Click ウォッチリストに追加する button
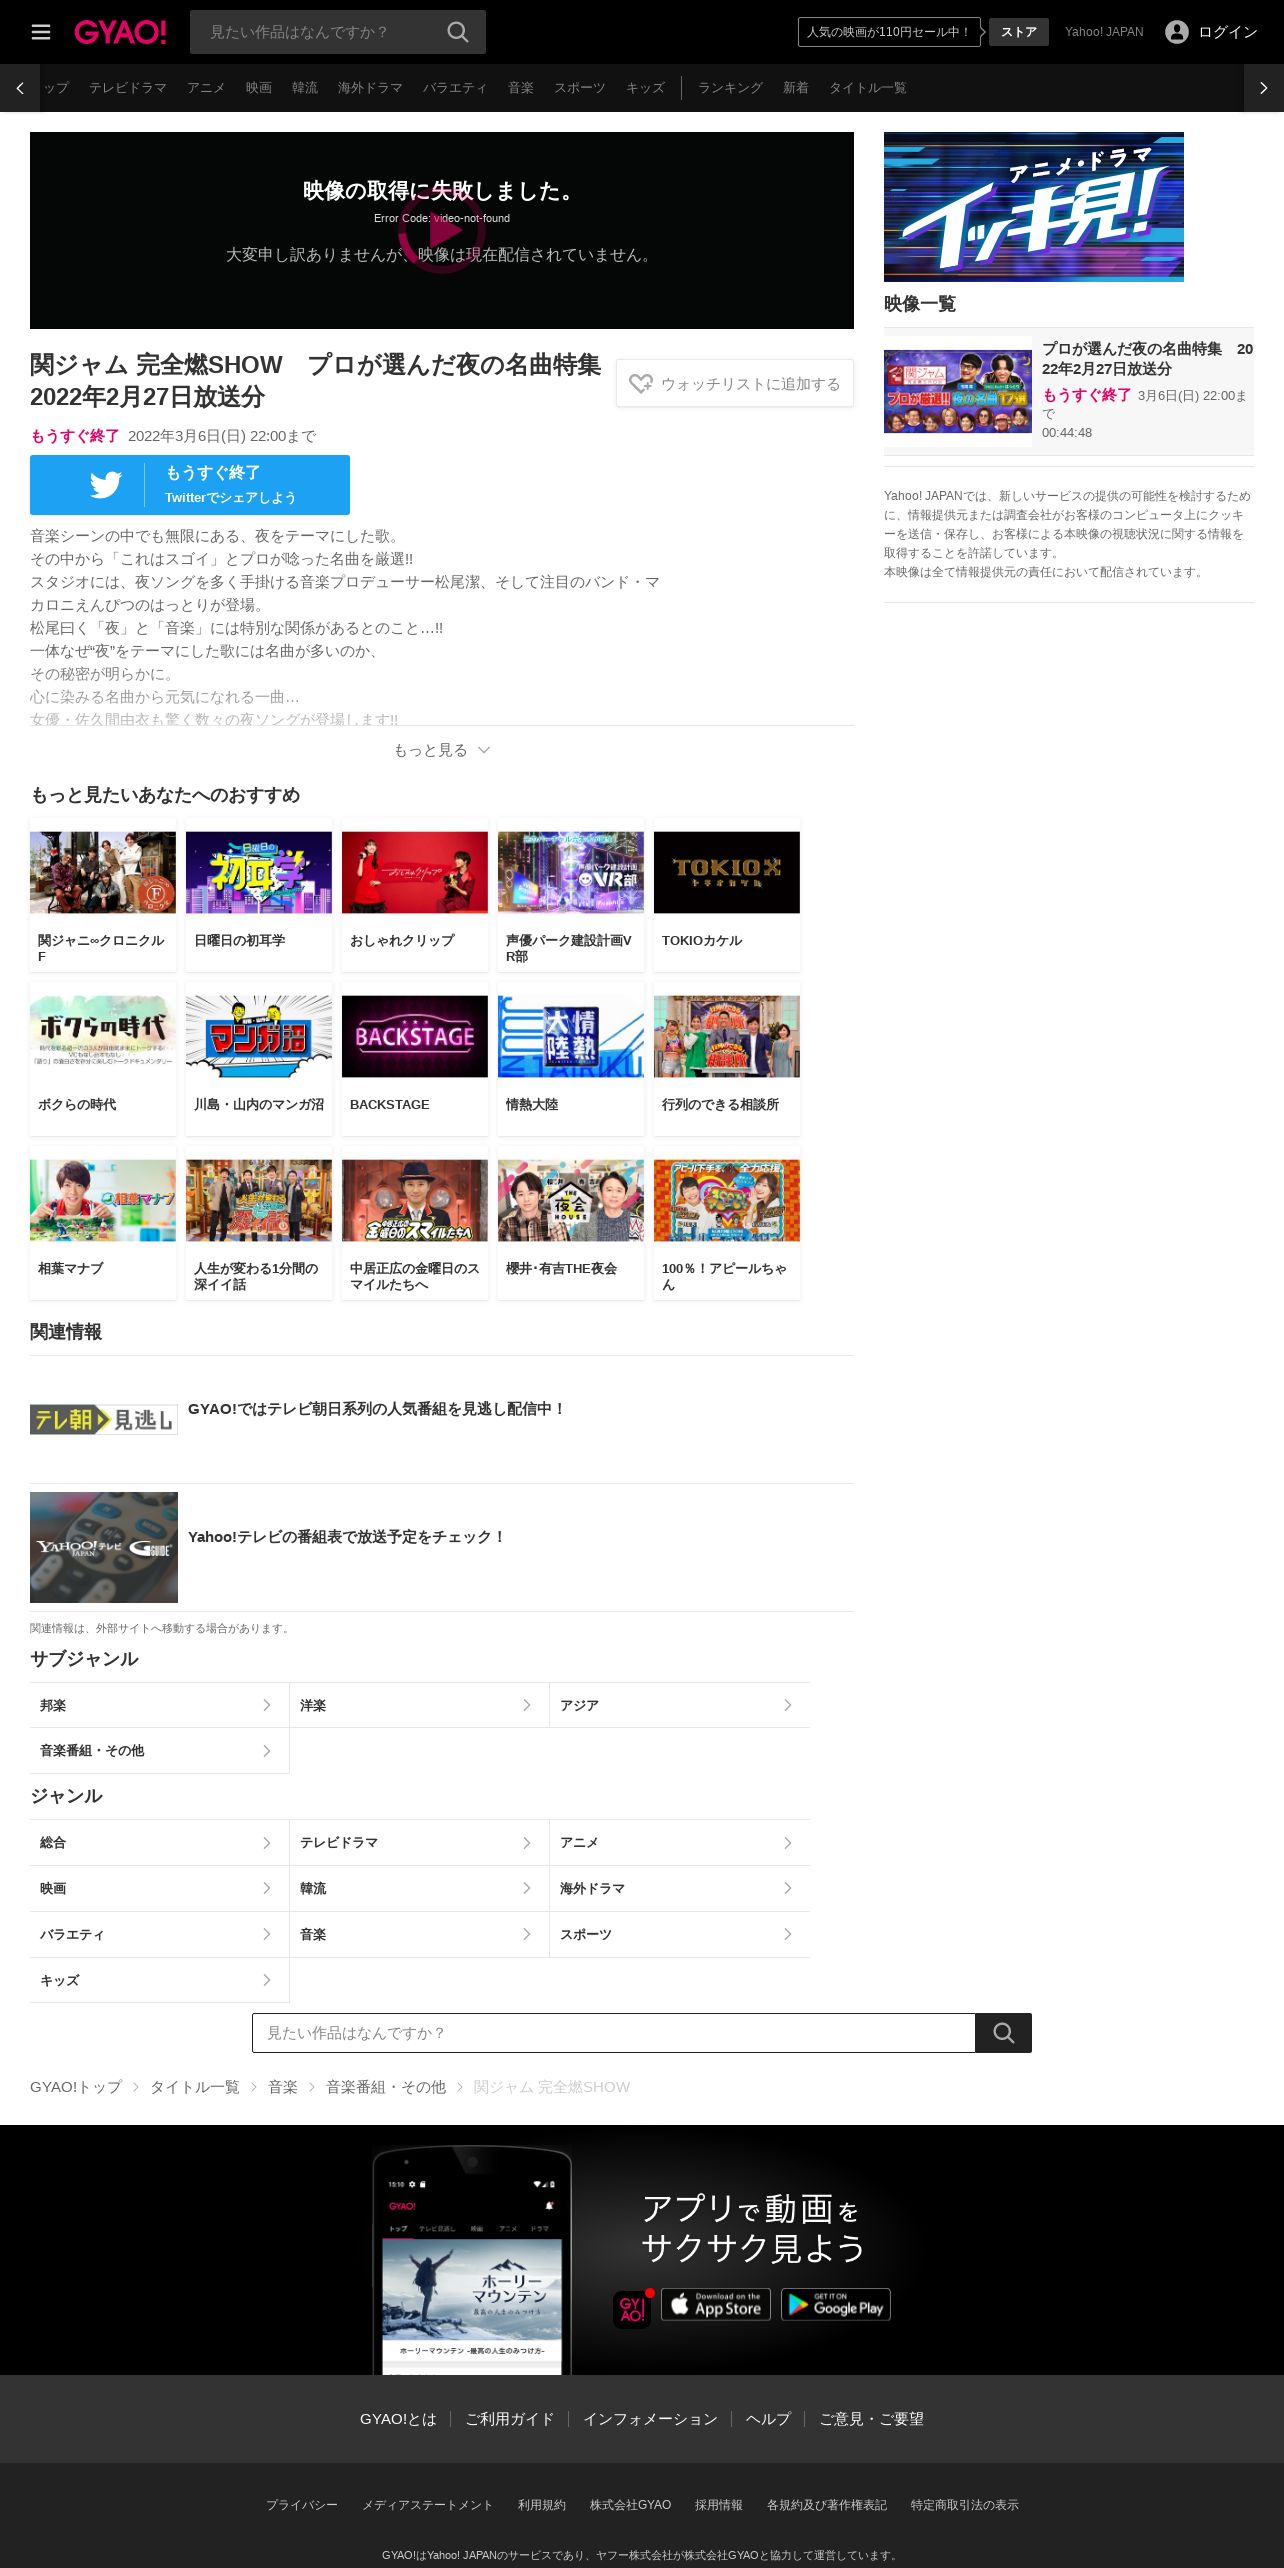Viewport: 1284px width, 2568px height. (735, 383)
